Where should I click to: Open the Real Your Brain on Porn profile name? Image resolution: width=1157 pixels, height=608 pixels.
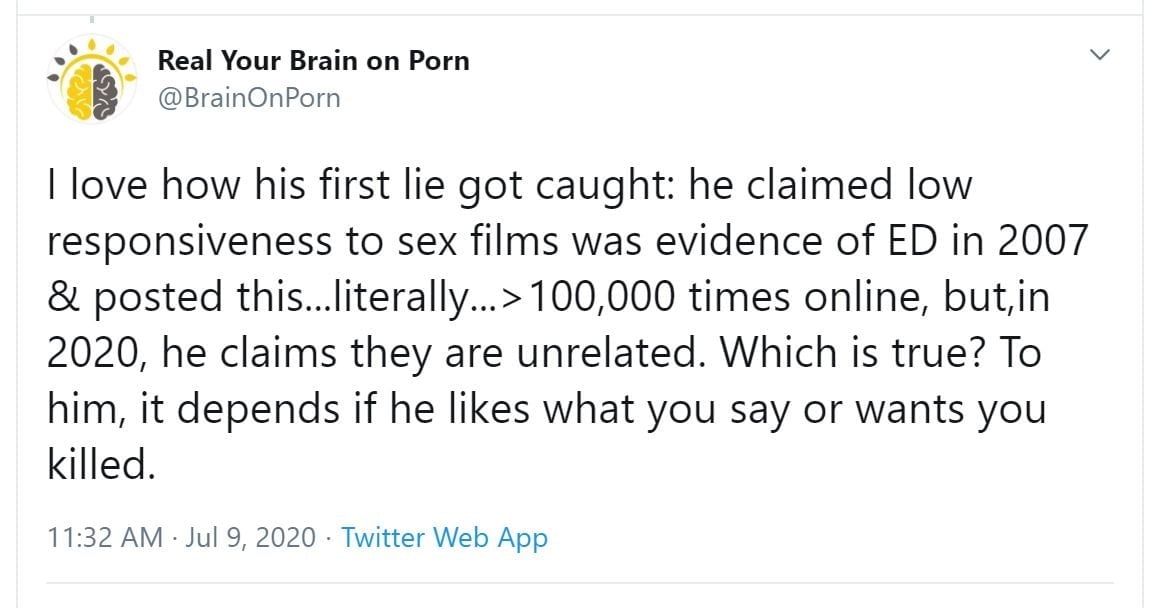[313, 61]
